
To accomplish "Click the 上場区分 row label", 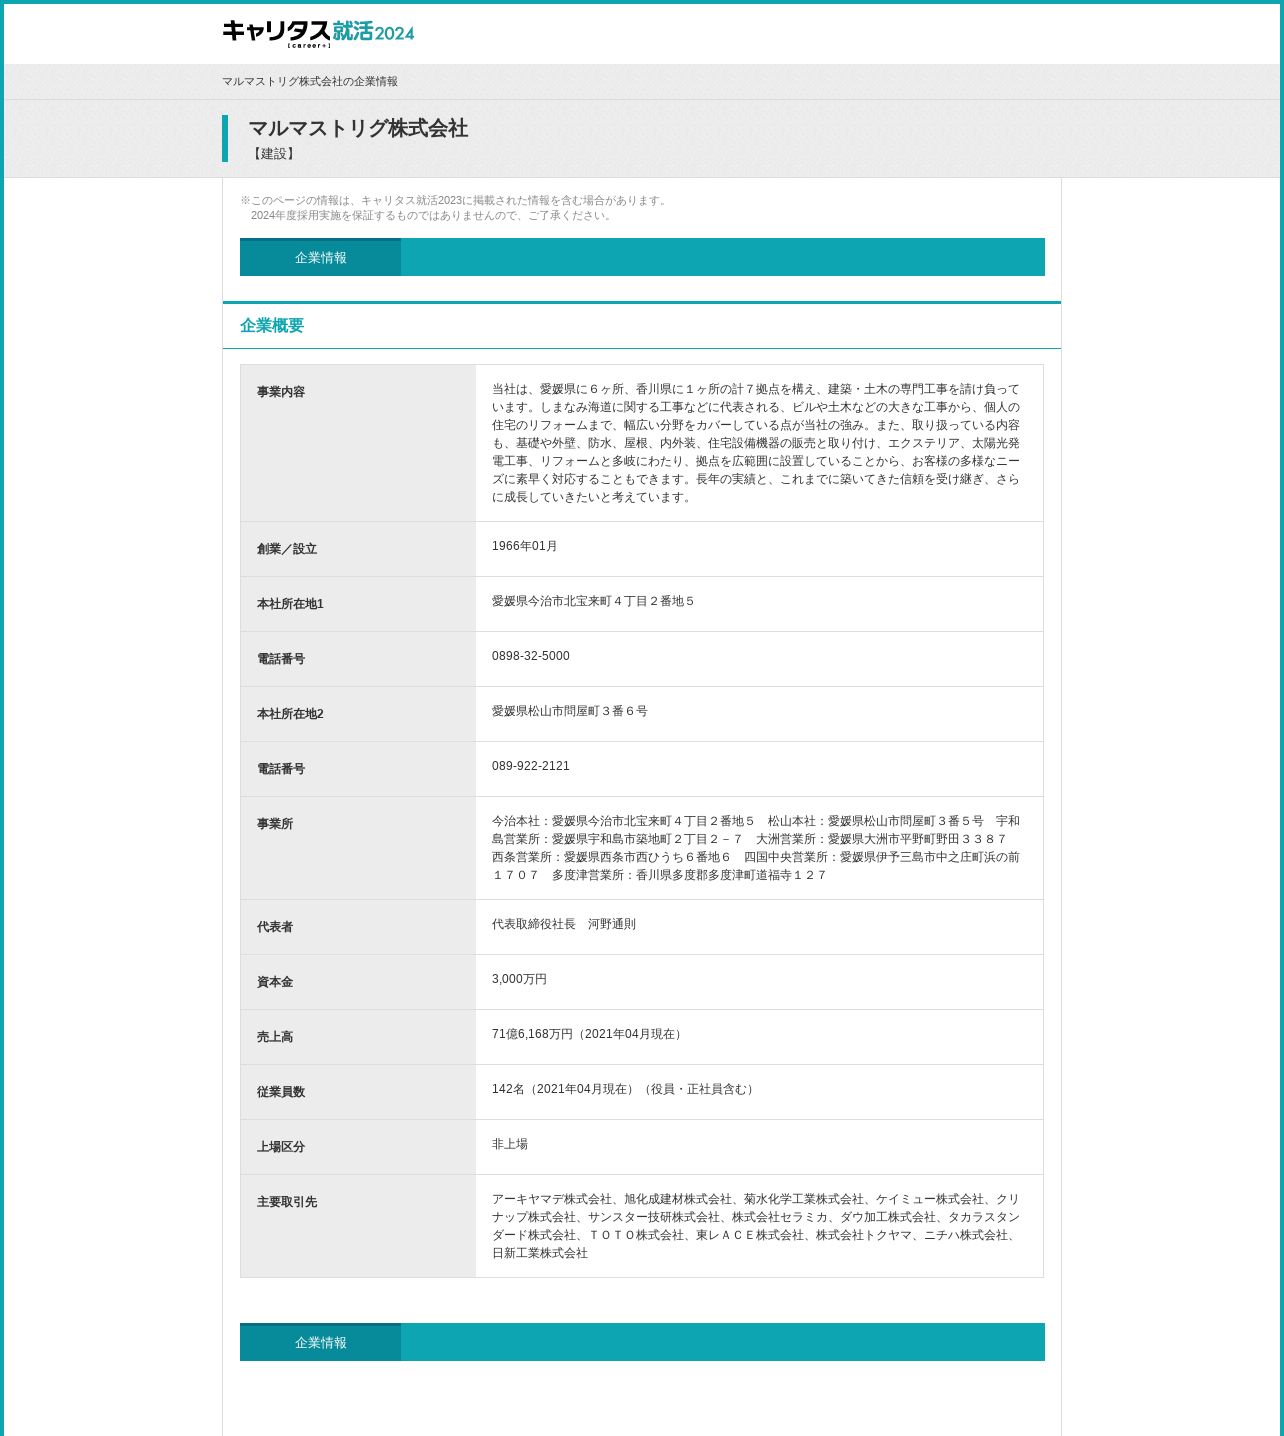I will coord(281,1147).
